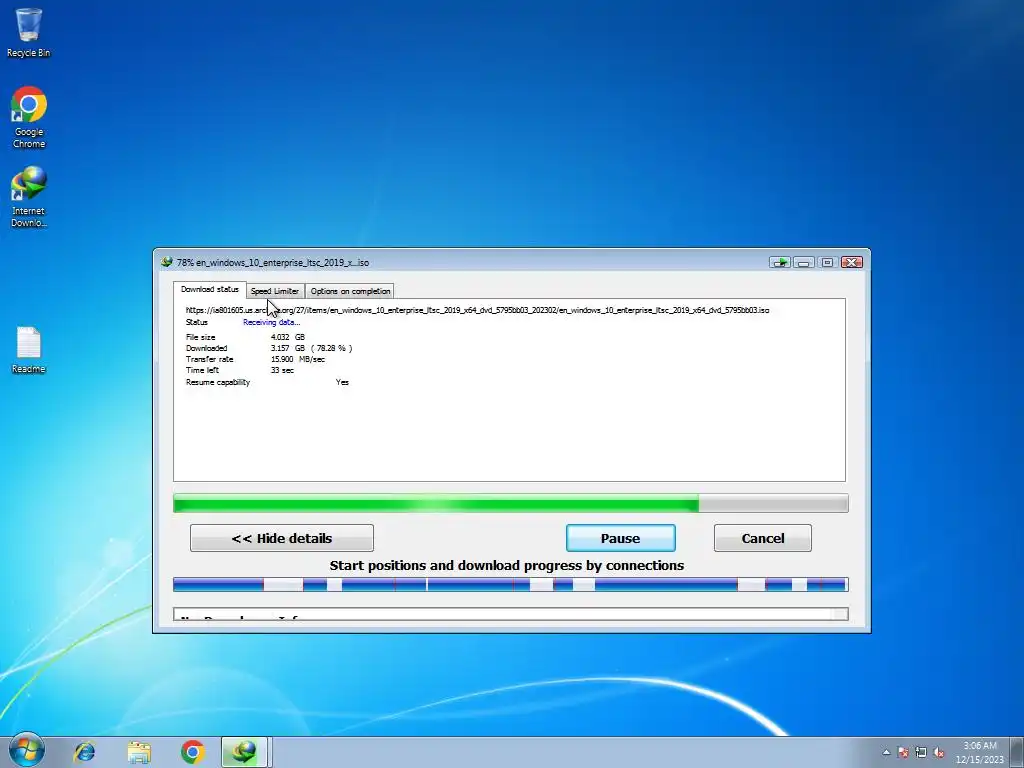Click the window title '78% en_windows_10_enterprise...'
1024x768 pixels.
pos(273,263)
